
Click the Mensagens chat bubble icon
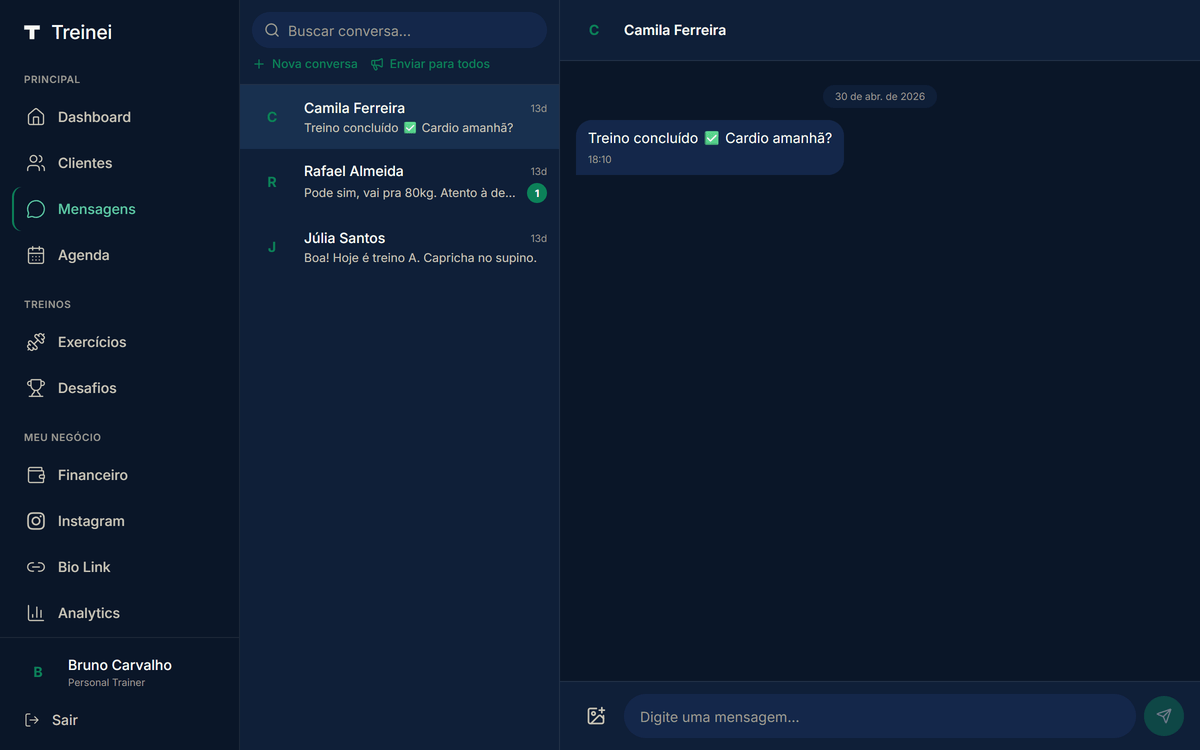[x=36, y=209]
